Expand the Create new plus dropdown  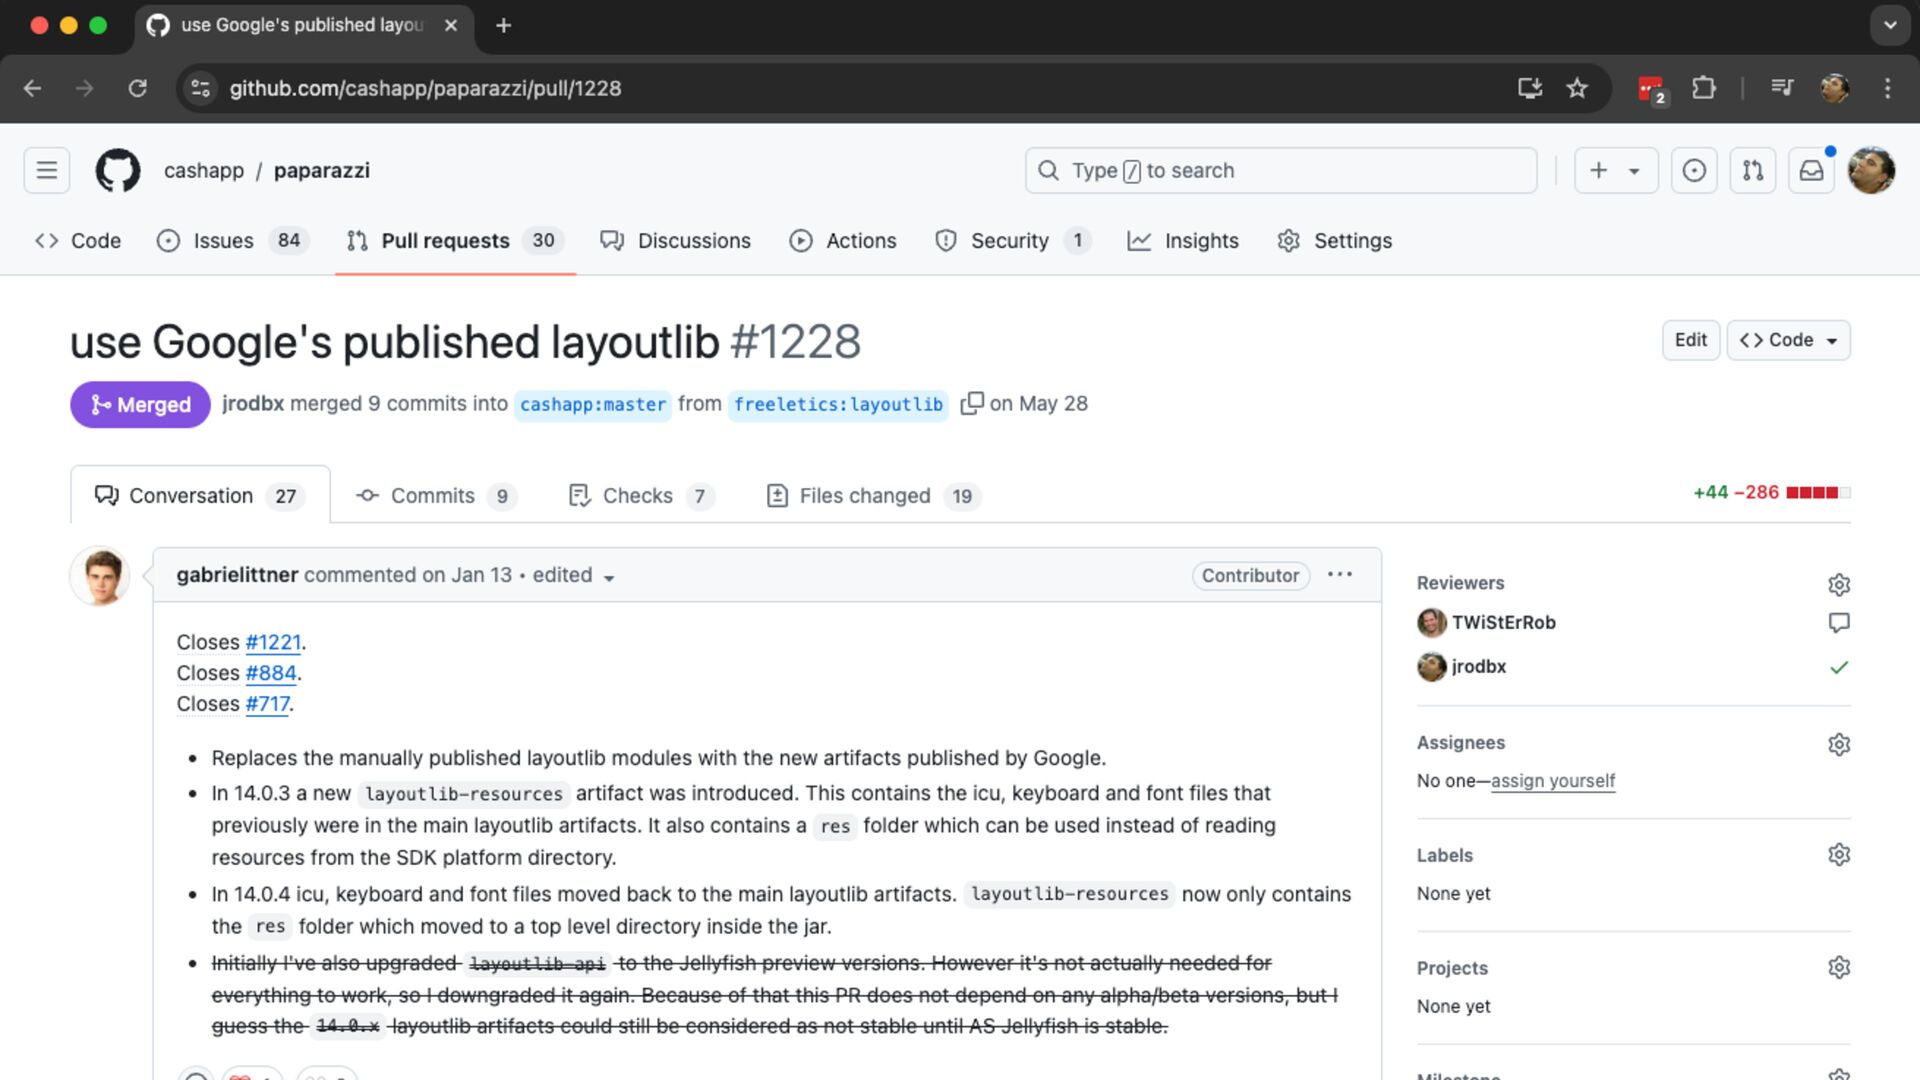(x=1616, y=170)
